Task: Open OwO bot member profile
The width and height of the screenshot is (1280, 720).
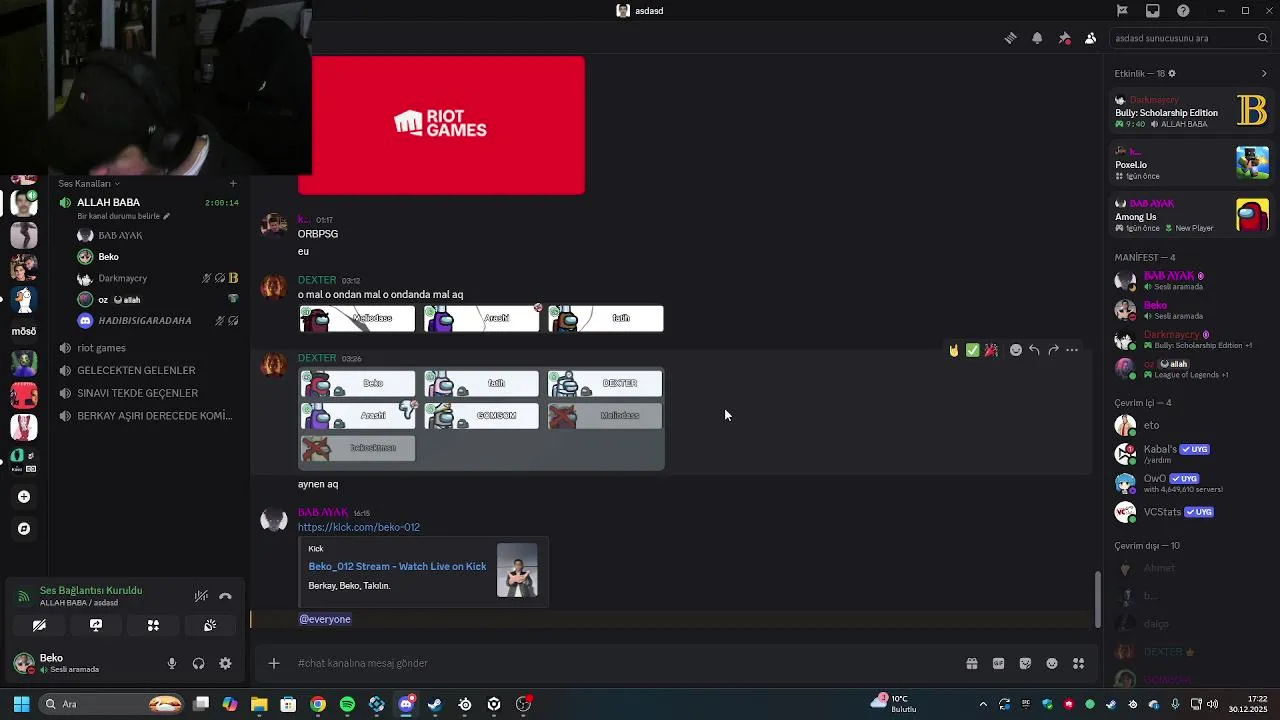Action: click(1192, 483)
